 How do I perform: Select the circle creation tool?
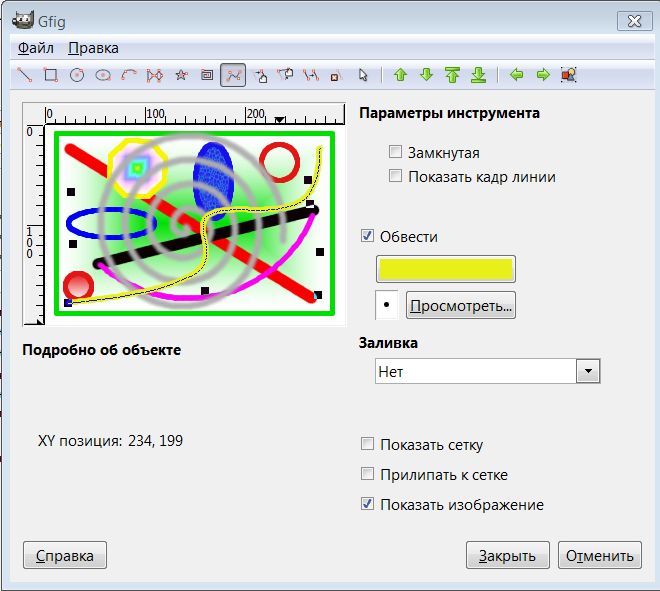point(77,75)
